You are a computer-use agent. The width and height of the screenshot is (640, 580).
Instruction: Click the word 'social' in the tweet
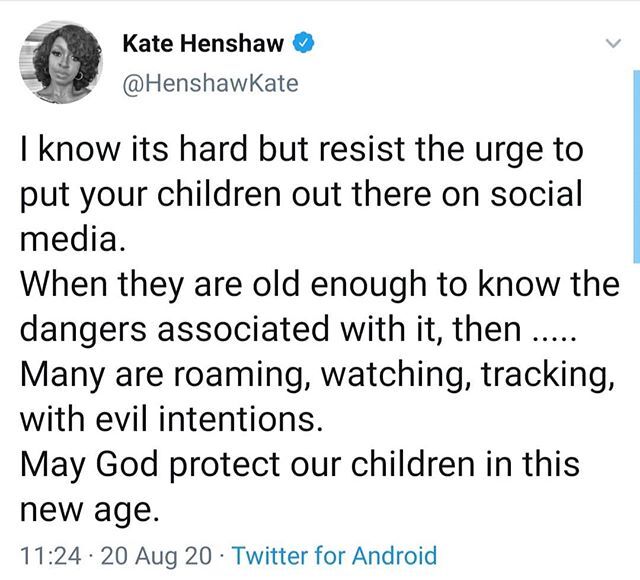[x=536, y=193]
